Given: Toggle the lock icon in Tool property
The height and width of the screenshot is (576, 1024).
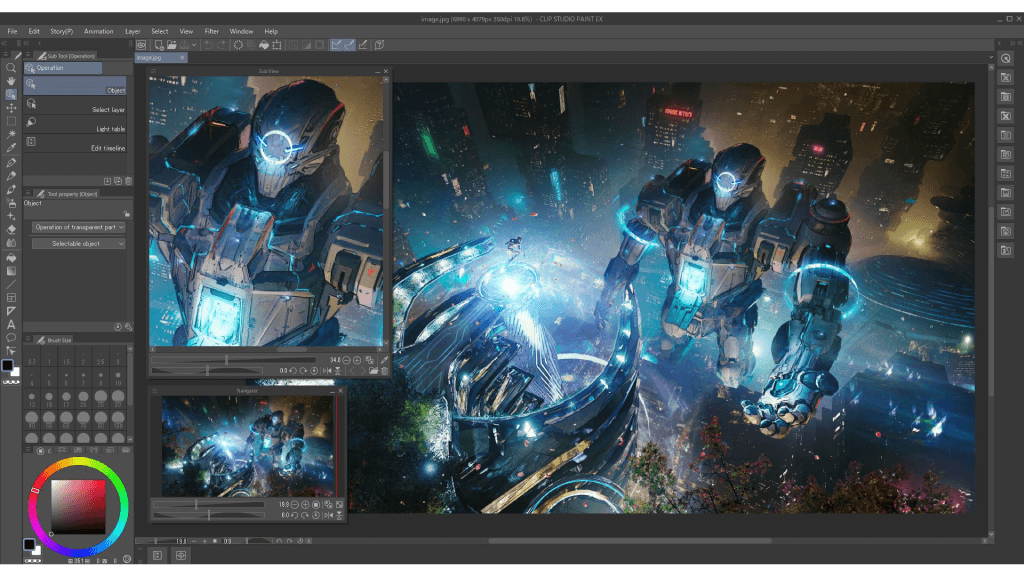Looking at the screenshot, I should [x=126, y=214].
